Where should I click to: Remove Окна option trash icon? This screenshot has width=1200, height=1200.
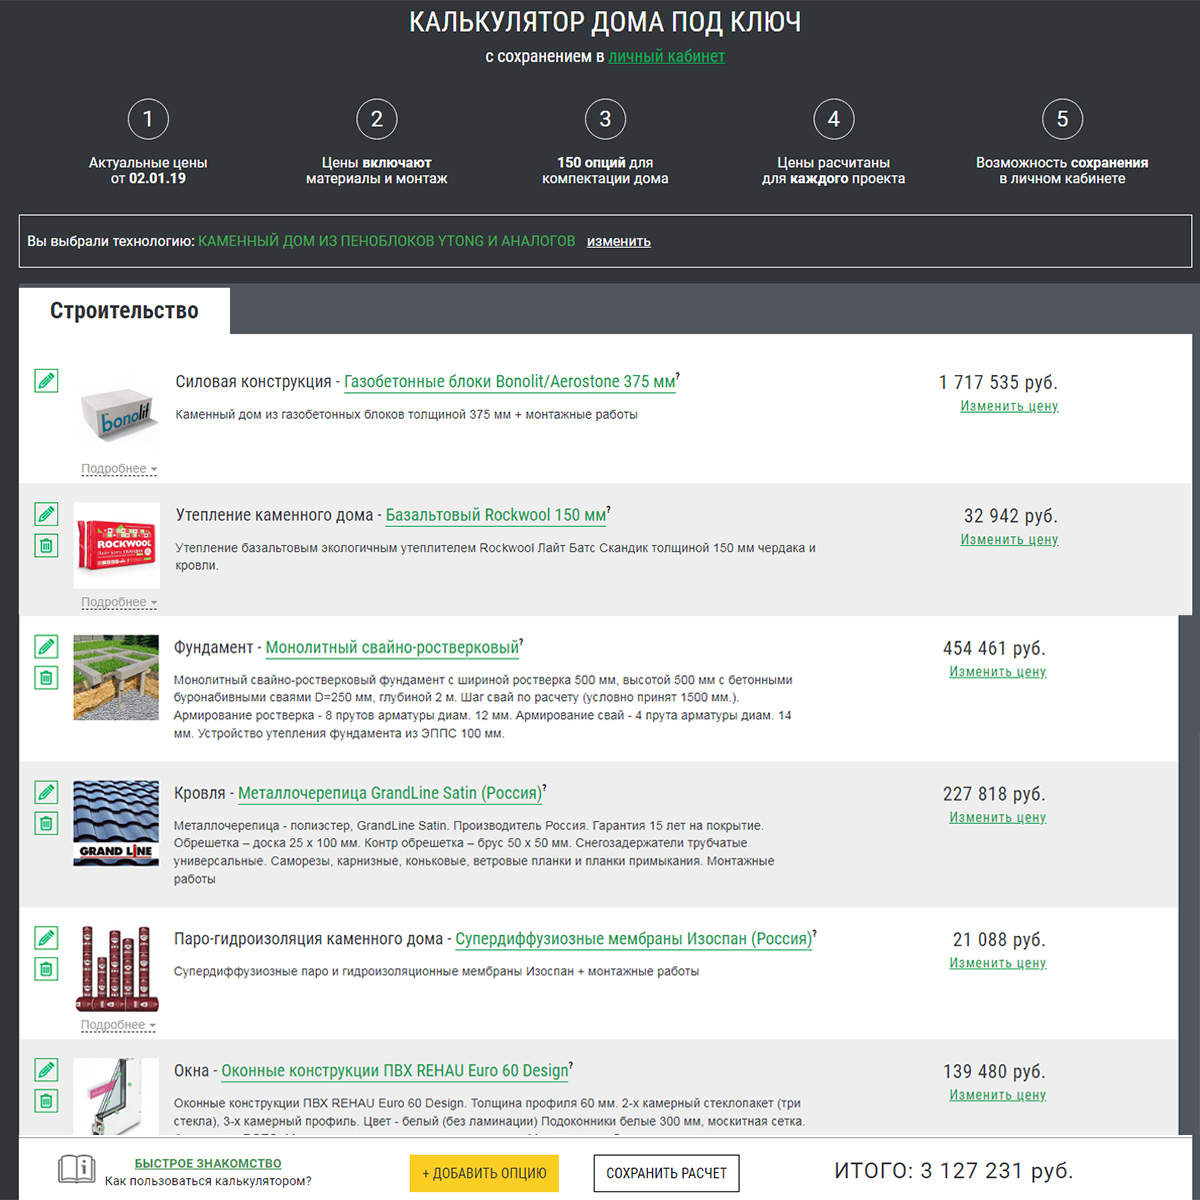coord(46,1101)
